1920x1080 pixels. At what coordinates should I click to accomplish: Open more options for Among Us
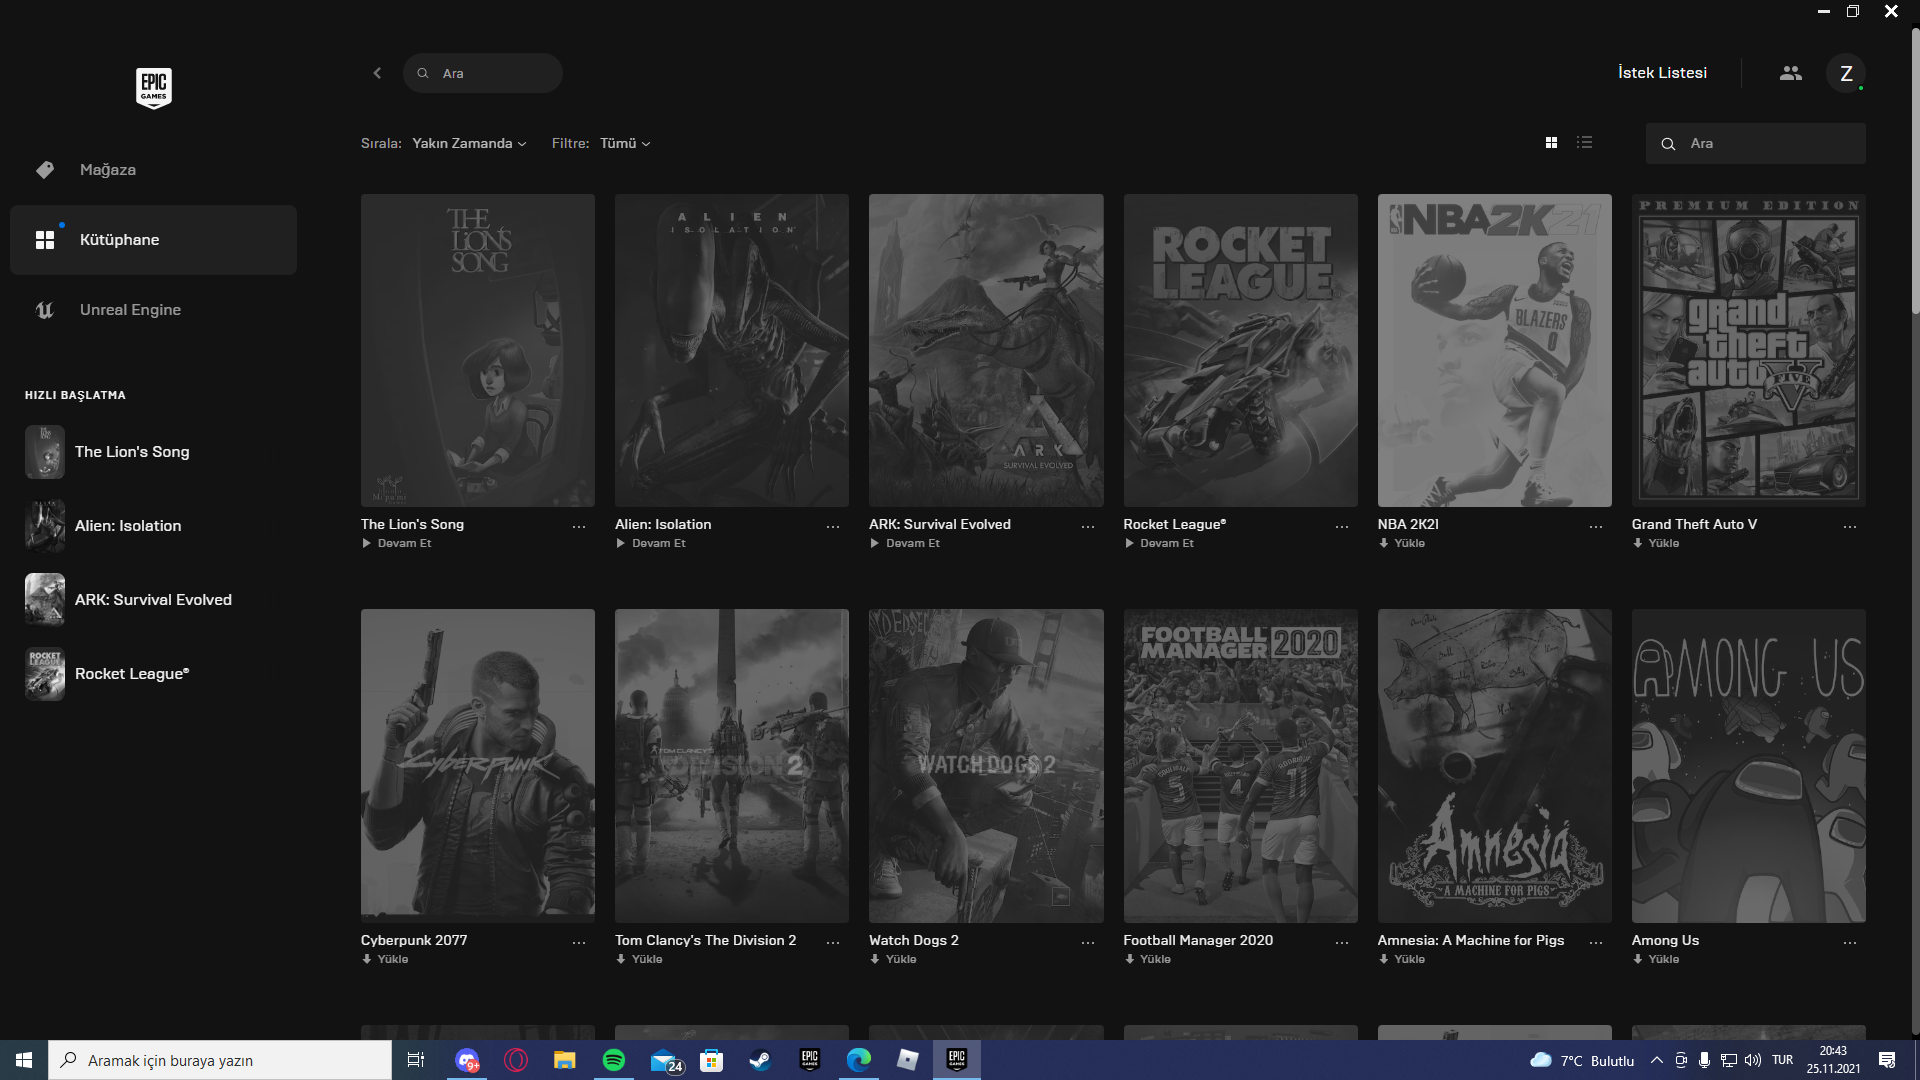pyautogui.click(x=1850, y=942)
